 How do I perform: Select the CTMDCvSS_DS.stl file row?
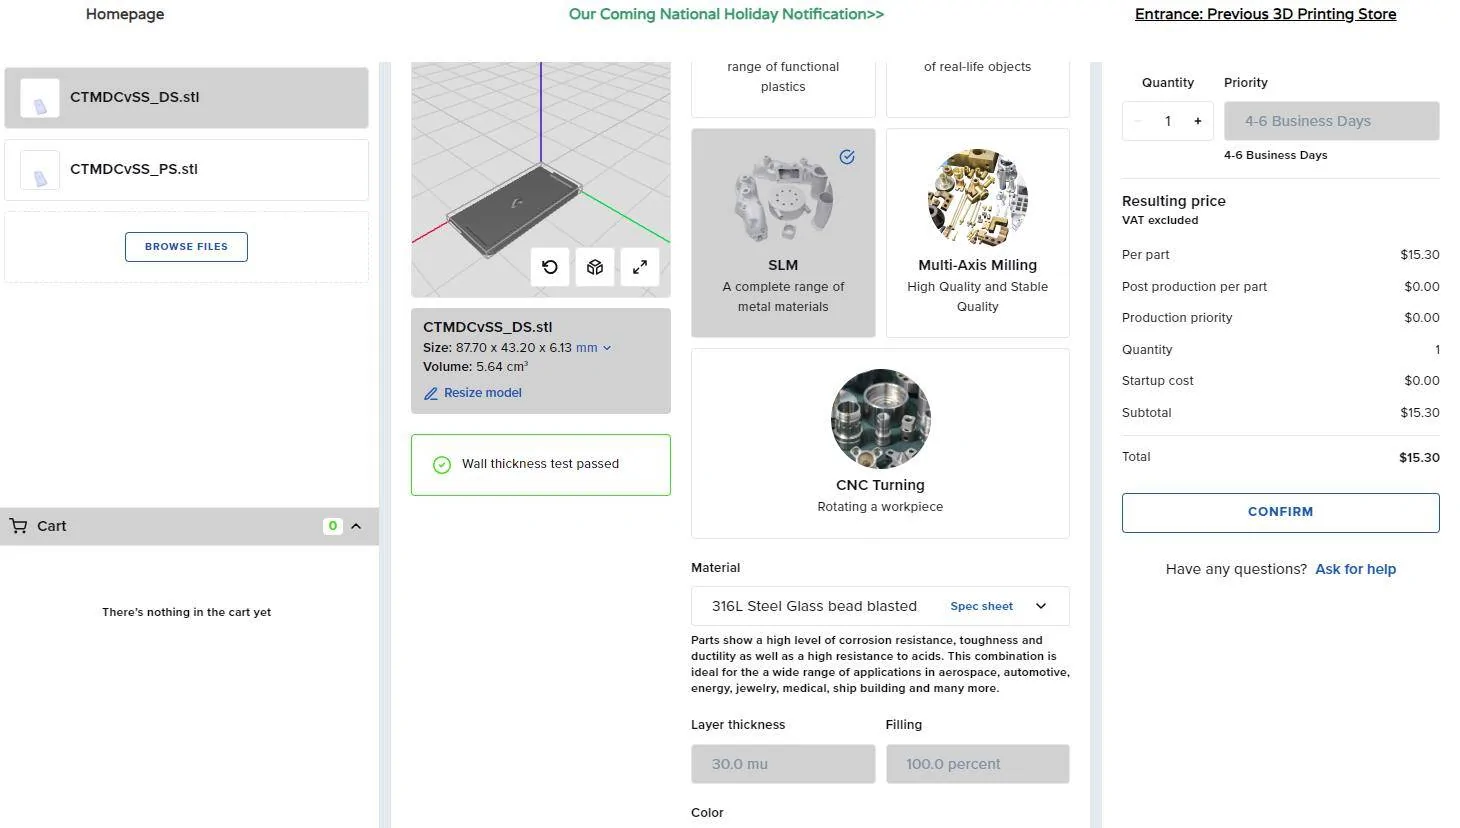[x=187, y=98]
